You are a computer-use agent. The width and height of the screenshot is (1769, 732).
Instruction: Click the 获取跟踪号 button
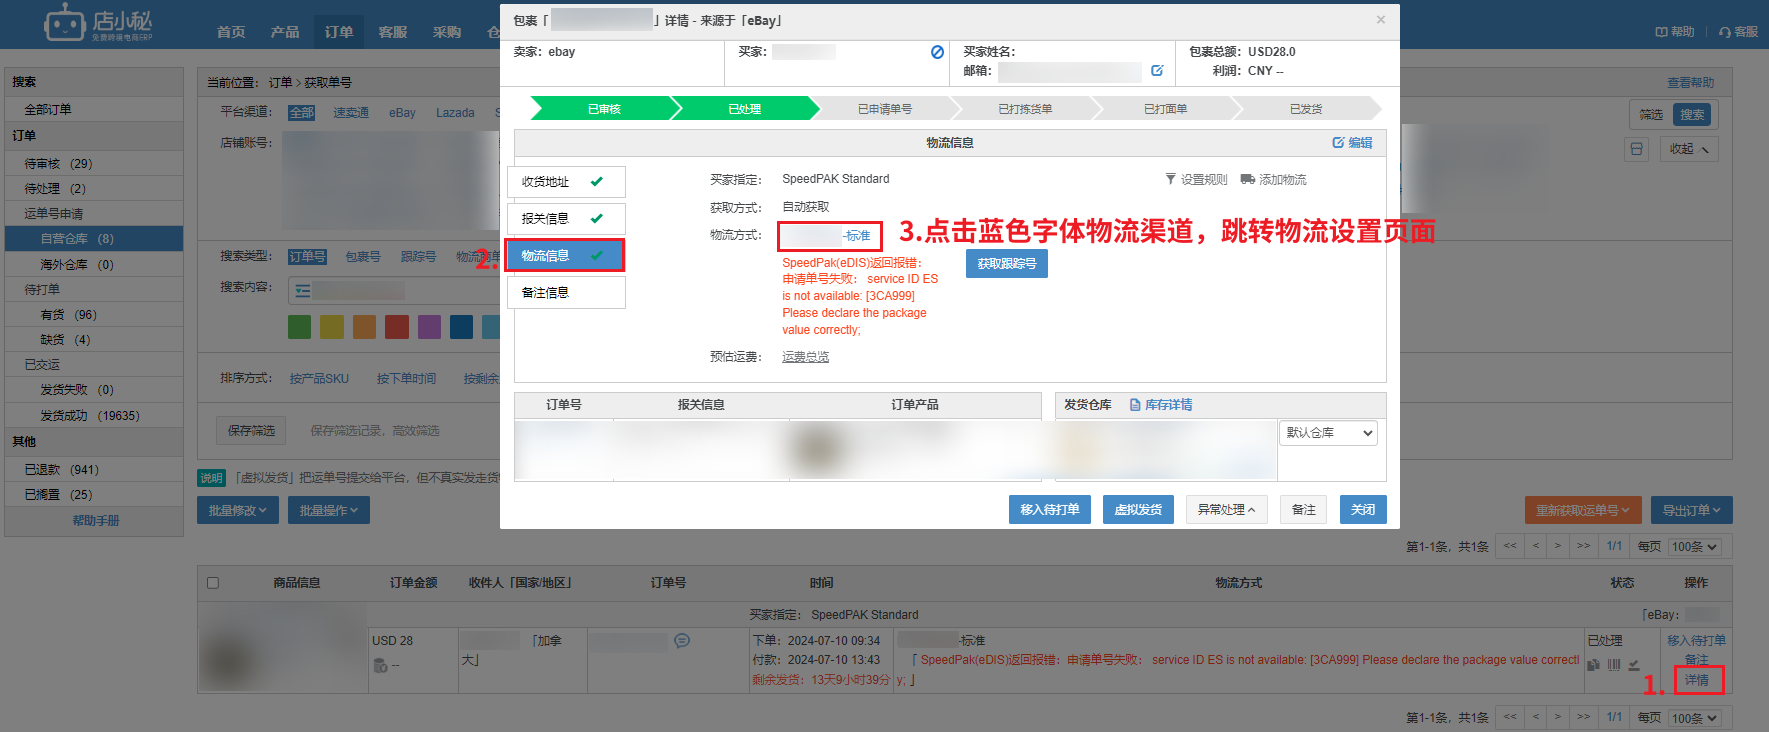pos(1007,264)
